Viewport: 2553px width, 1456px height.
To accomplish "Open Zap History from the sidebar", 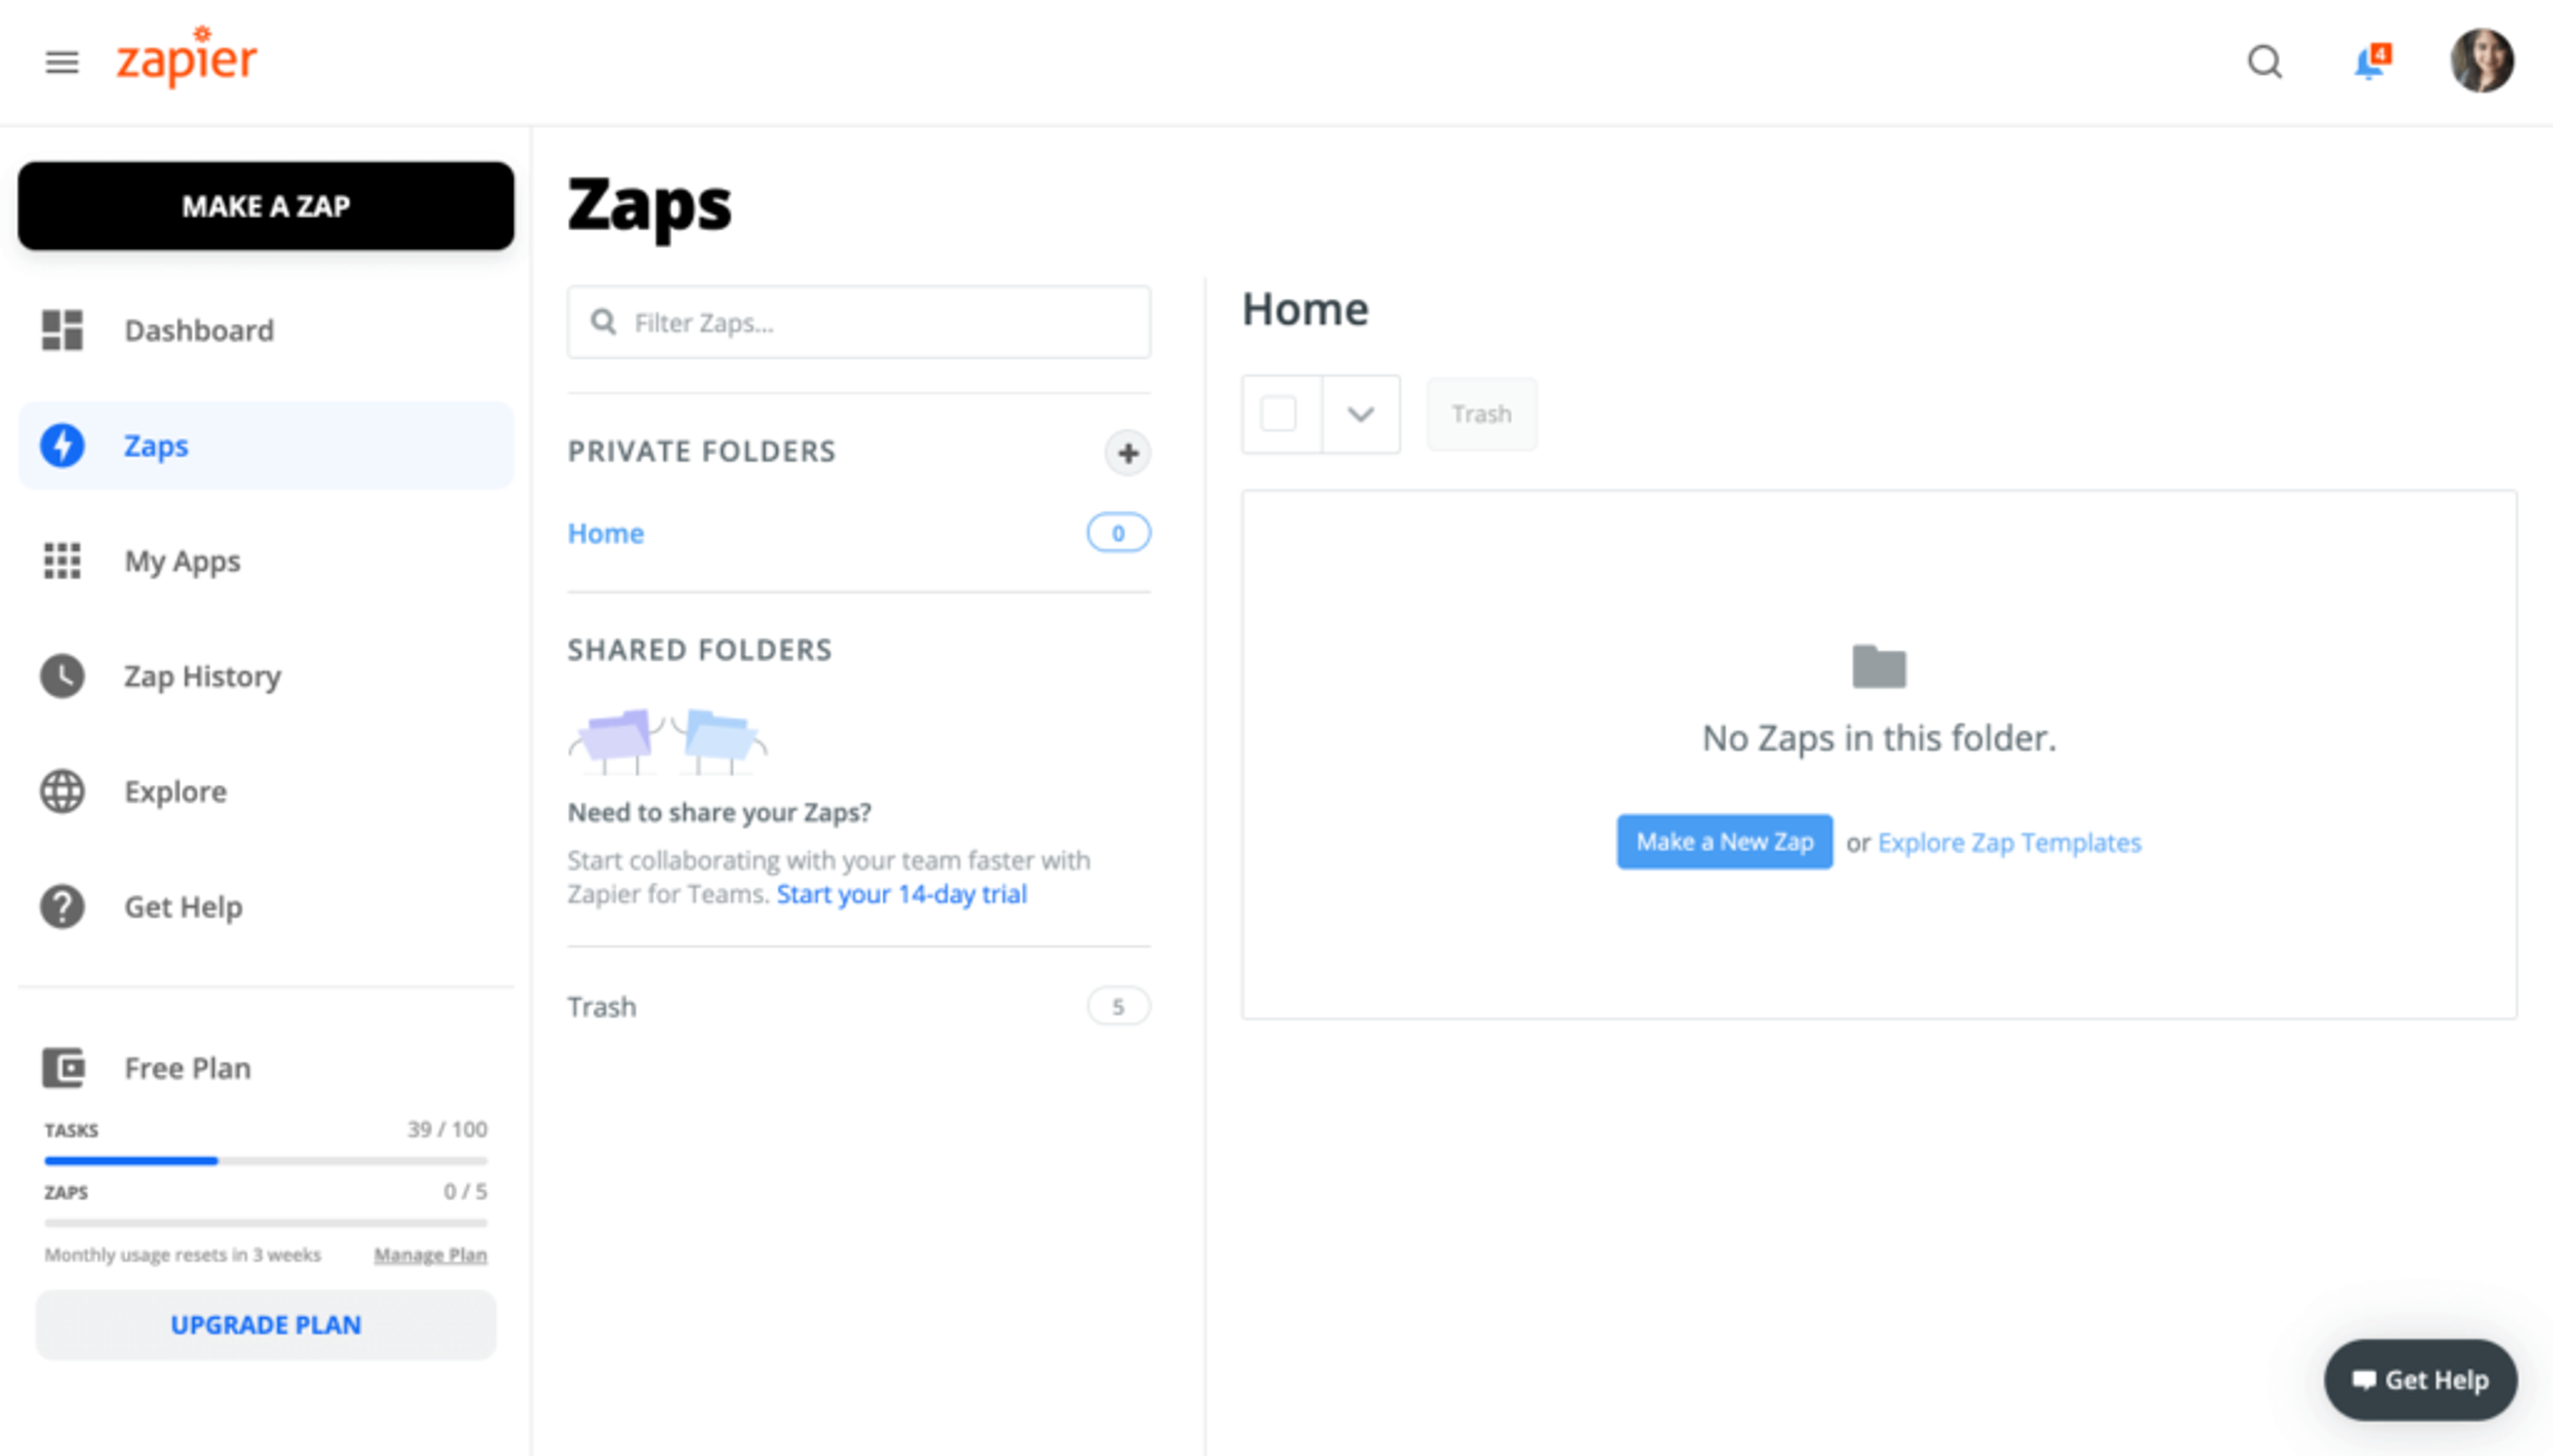I will coord(202,676).
